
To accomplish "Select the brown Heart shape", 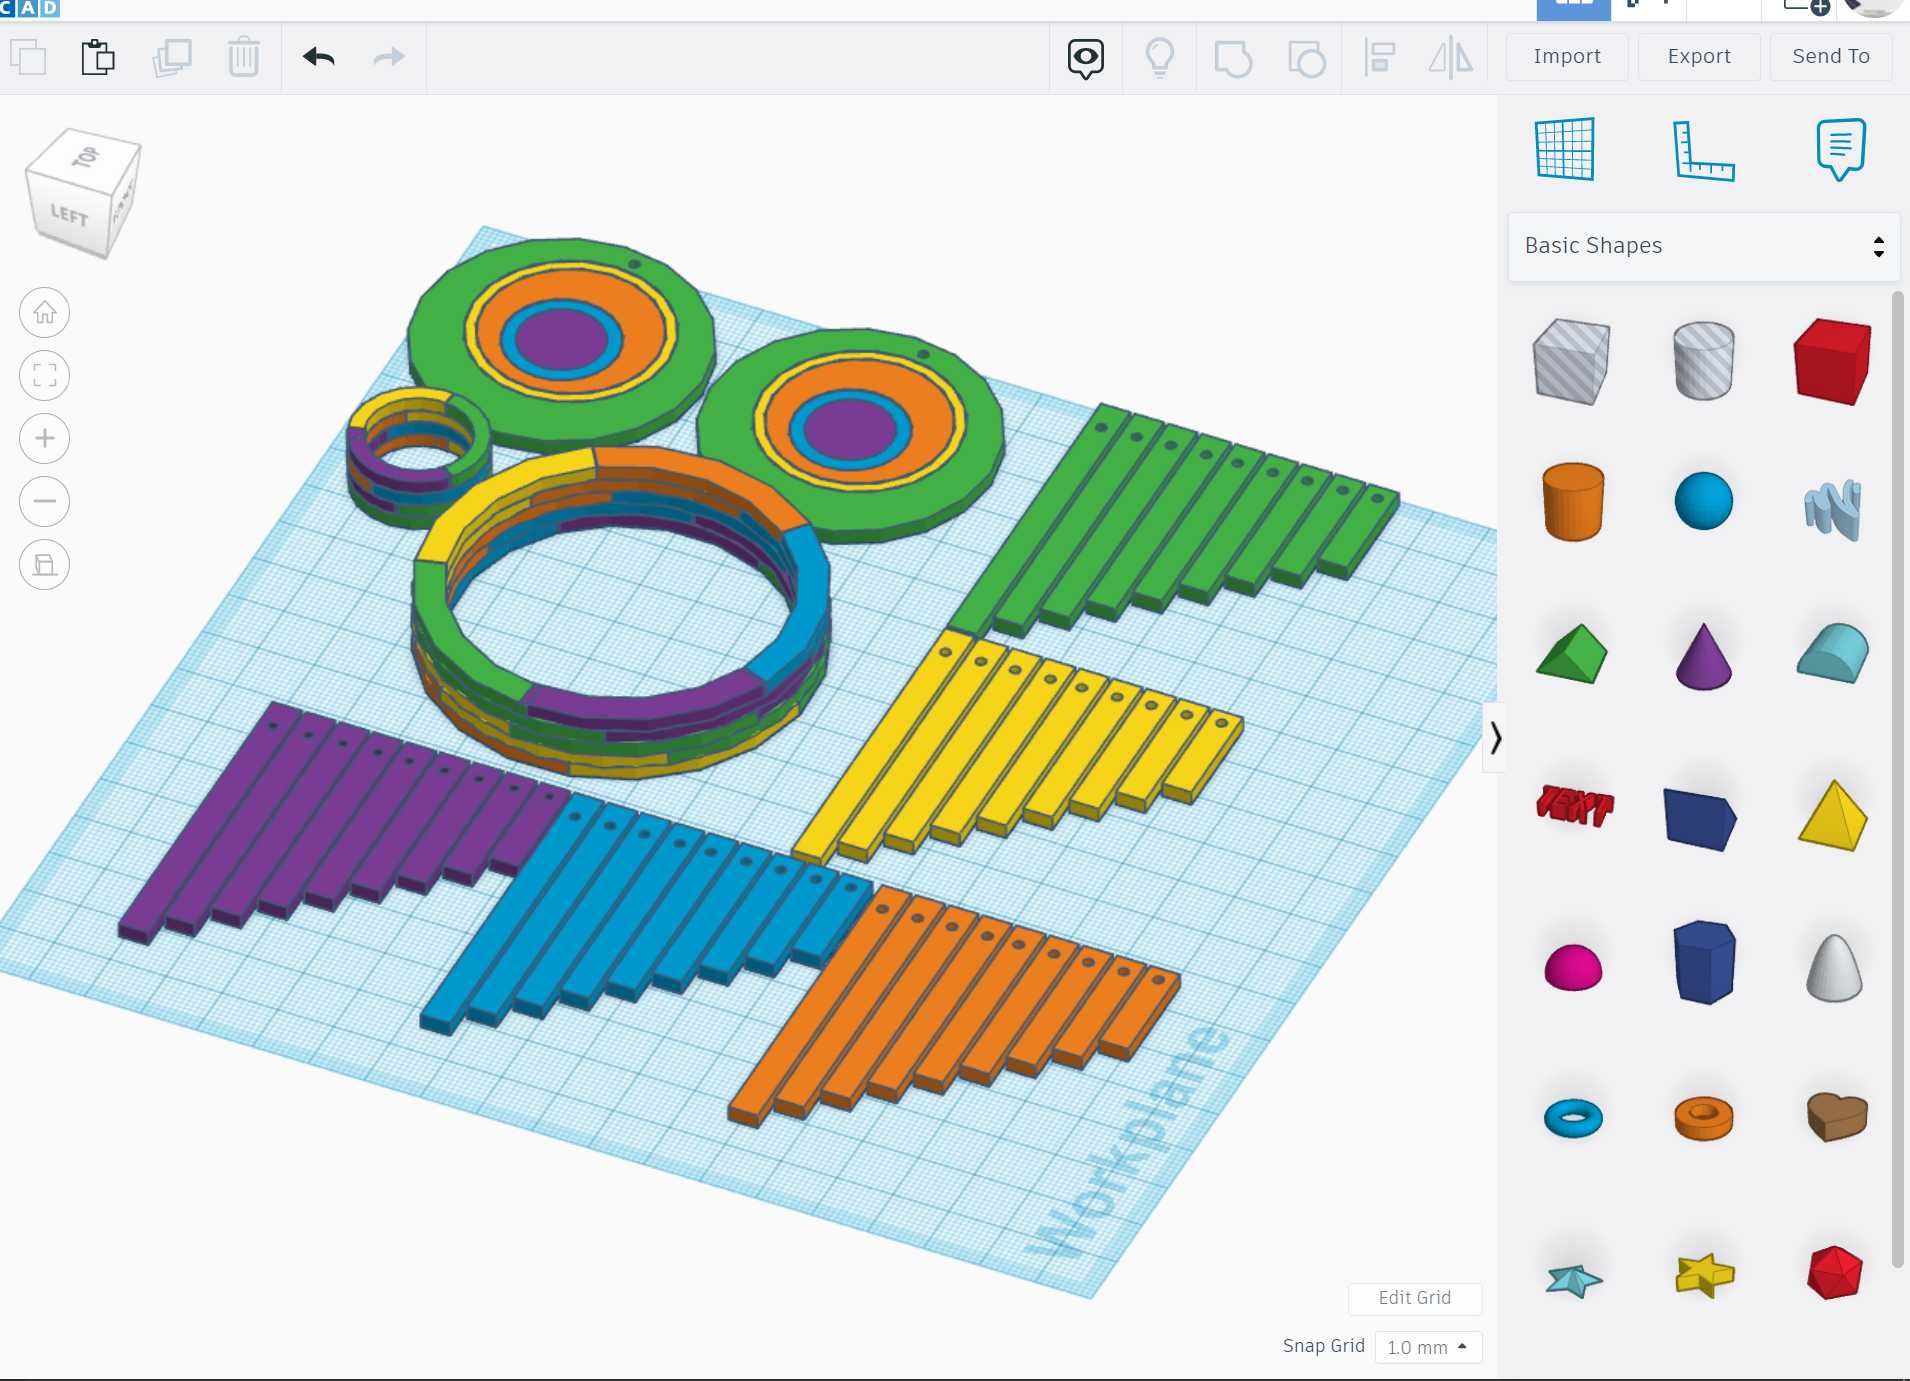I will (x=1837, y=1116).
